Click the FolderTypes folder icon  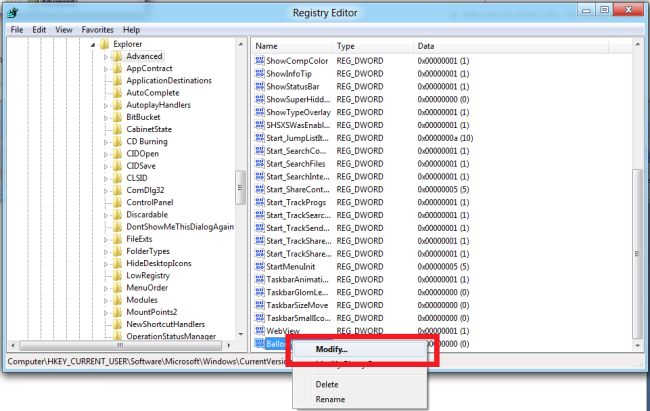tap(118, 251)
